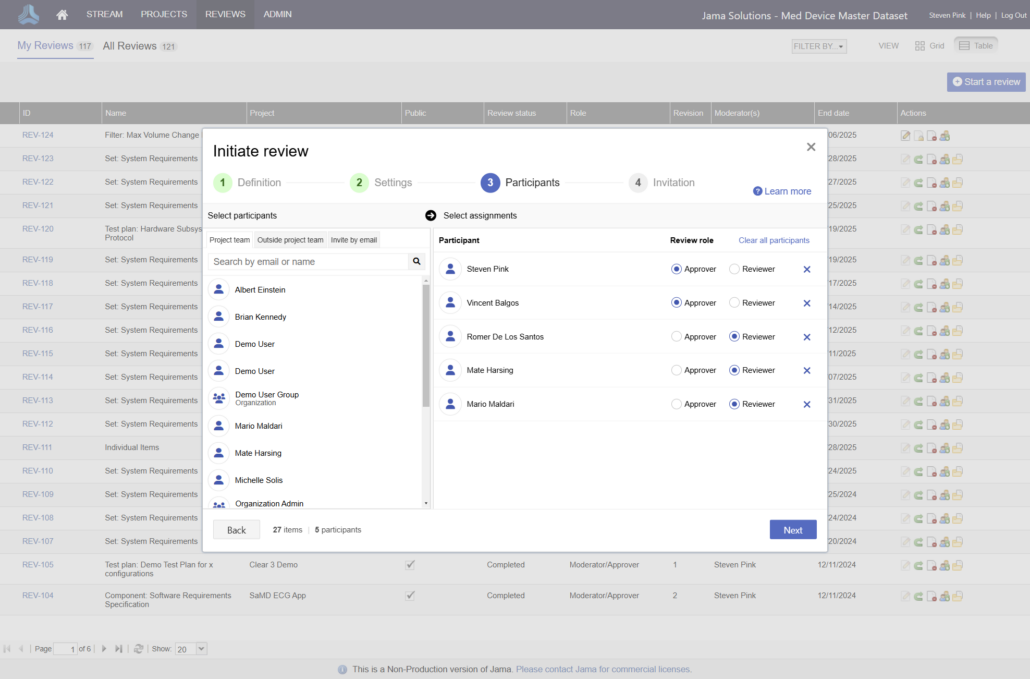Select Approver role for Mate Harsing
The width and height of the screenshot is (1030, 679).
pyautogui.click(x=677, y=370)
